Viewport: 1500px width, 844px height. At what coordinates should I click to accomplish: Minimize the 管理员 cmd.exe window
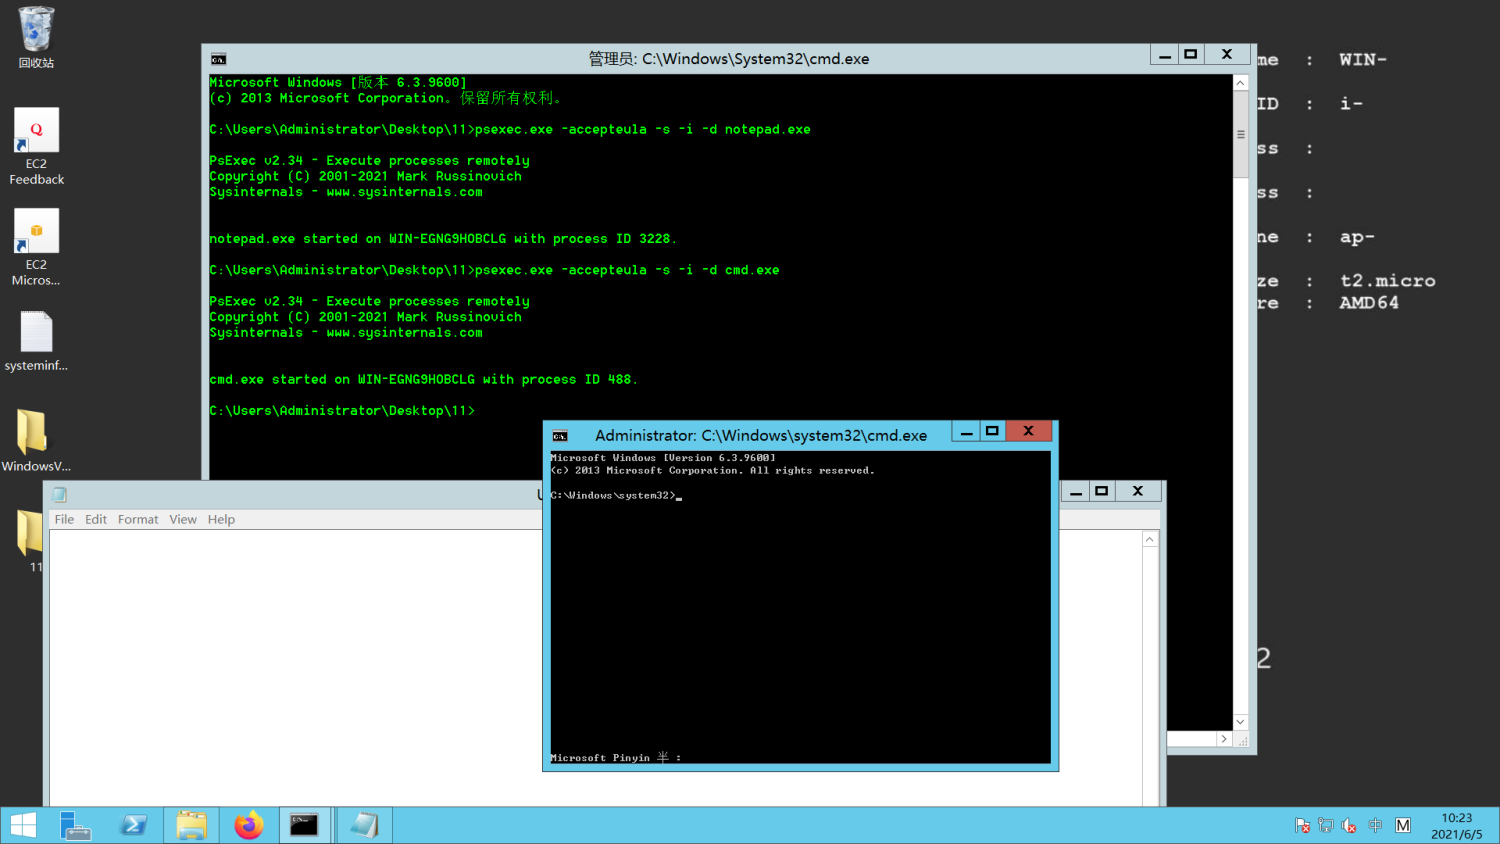(1164, 55)
